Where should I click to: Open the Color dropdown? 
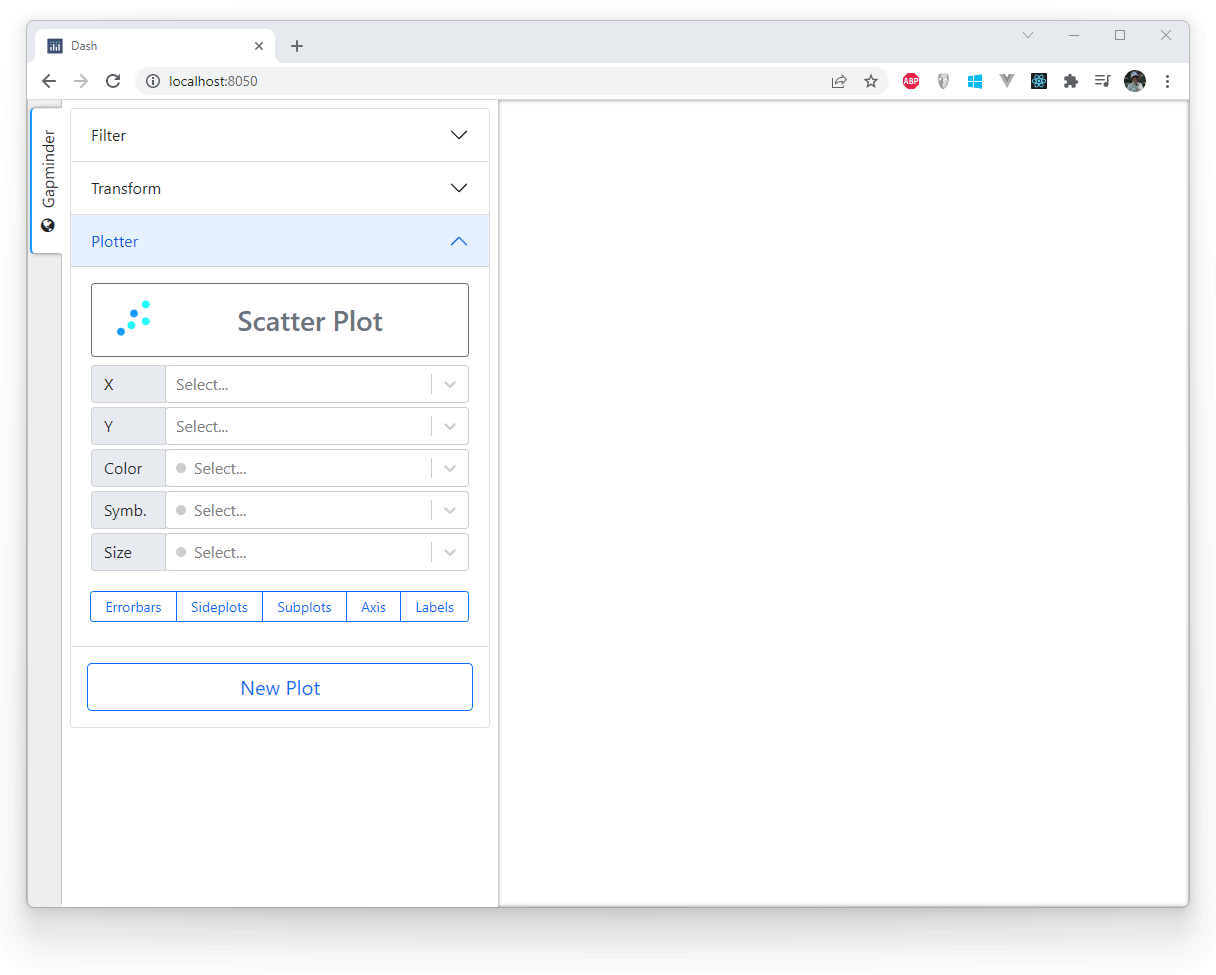pyautogui.click(x=317, y=468)
